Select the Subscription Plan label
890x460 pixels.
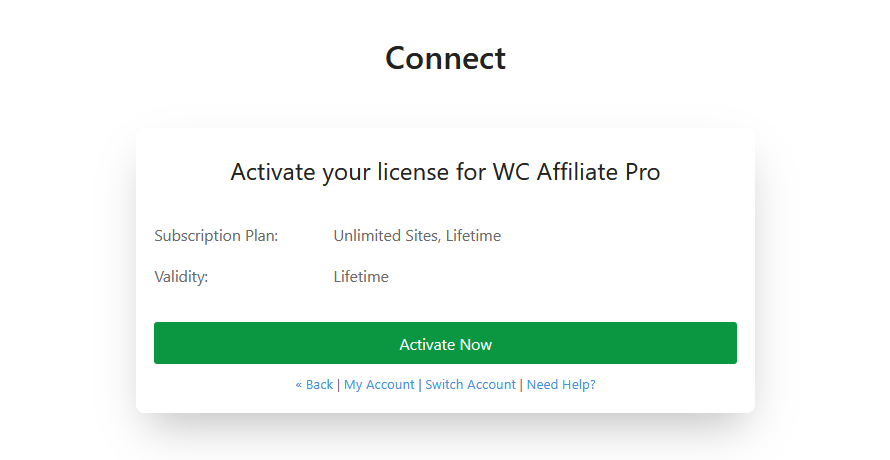[216, 236]
